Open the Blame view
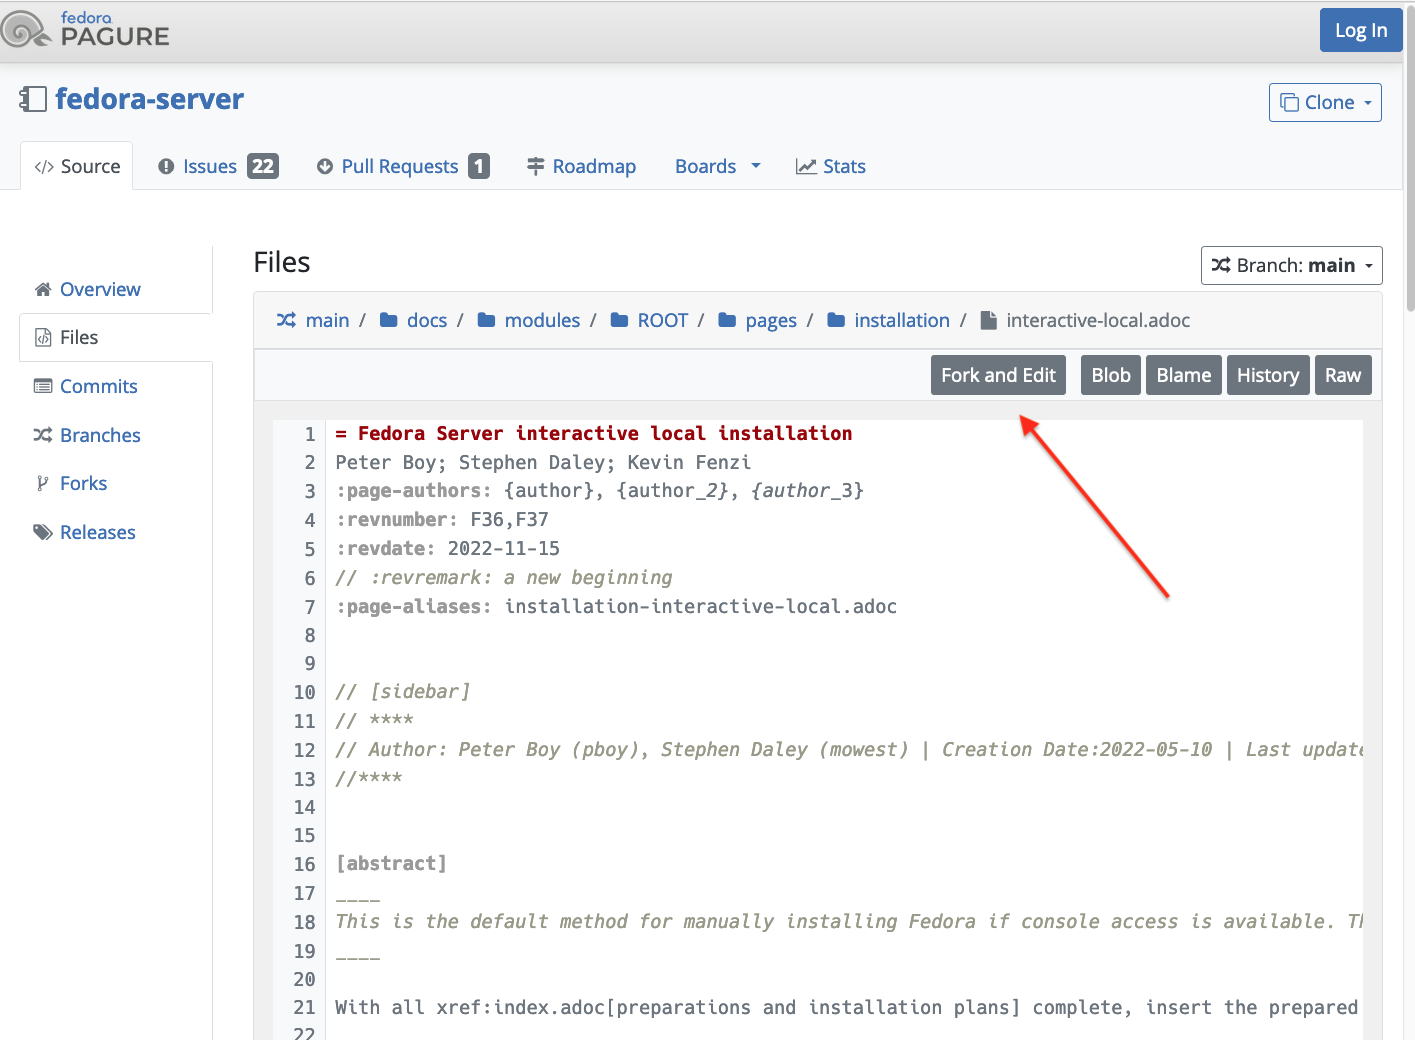1415x1040 pixels. (x=1184, y=375)
